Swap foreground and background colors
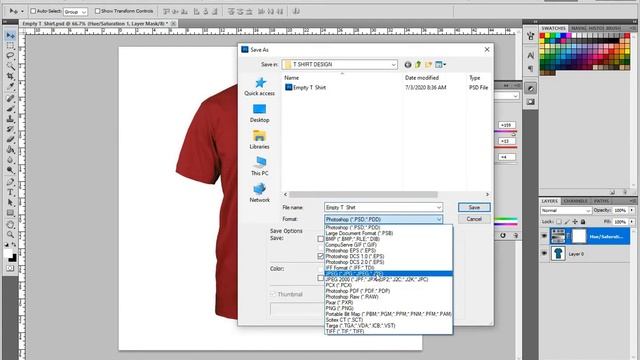The width and height of the screenshot is (640, 360). point(14,245)
